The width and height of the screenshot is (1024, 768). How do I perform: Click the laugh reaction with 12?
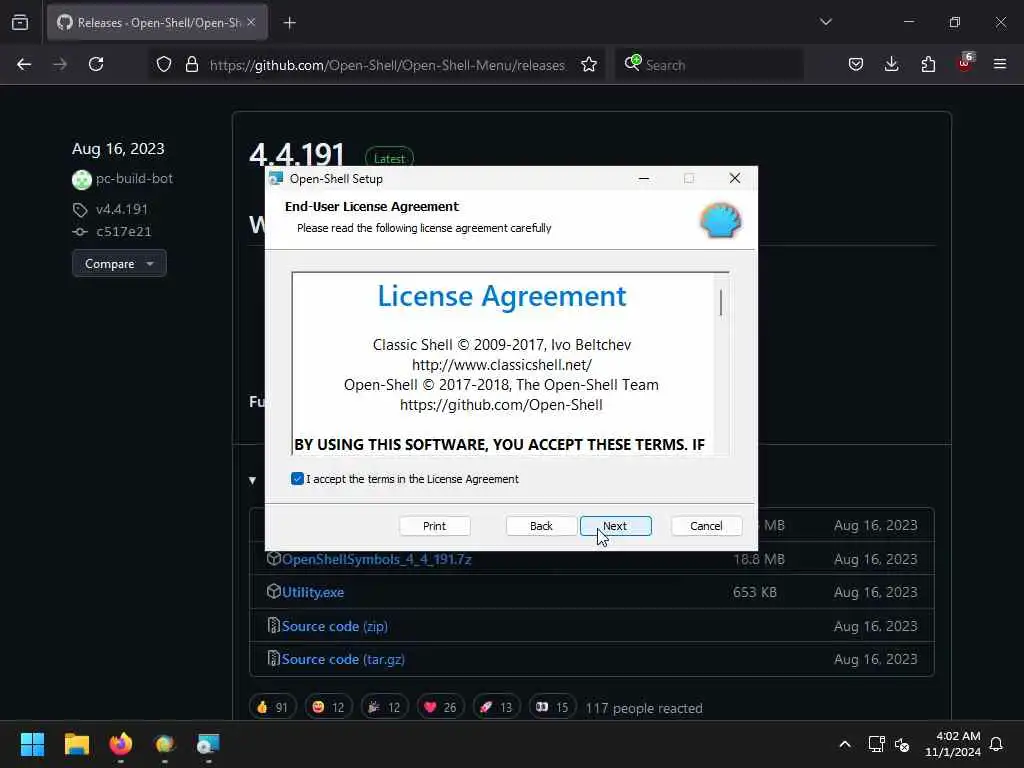(328, 707)
